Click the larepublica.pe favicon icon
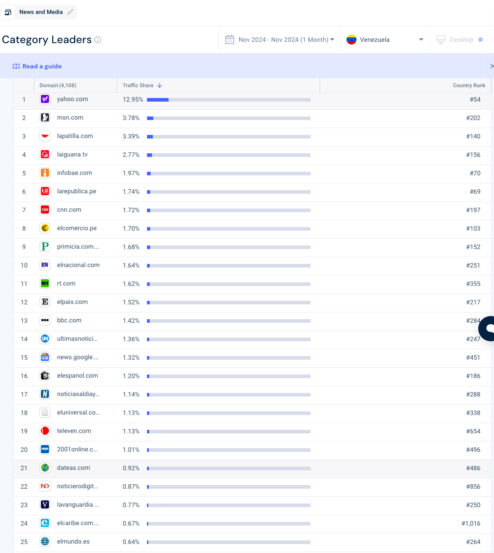 45,191
